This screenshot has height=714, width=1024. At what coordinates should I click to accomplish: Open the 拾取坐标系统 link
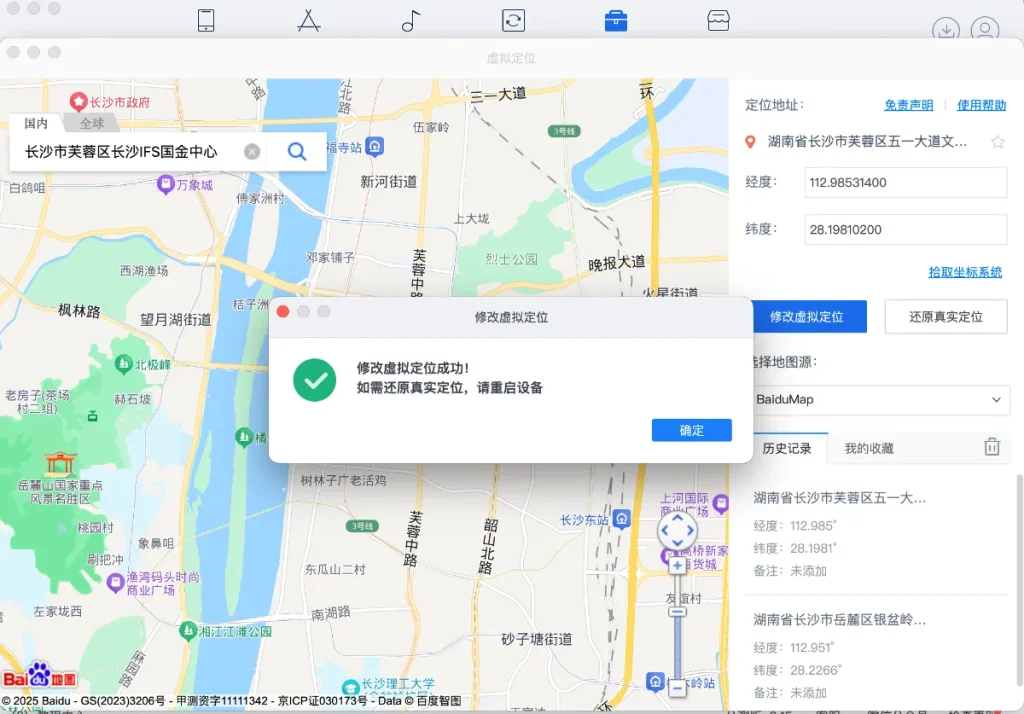point(965,272)
